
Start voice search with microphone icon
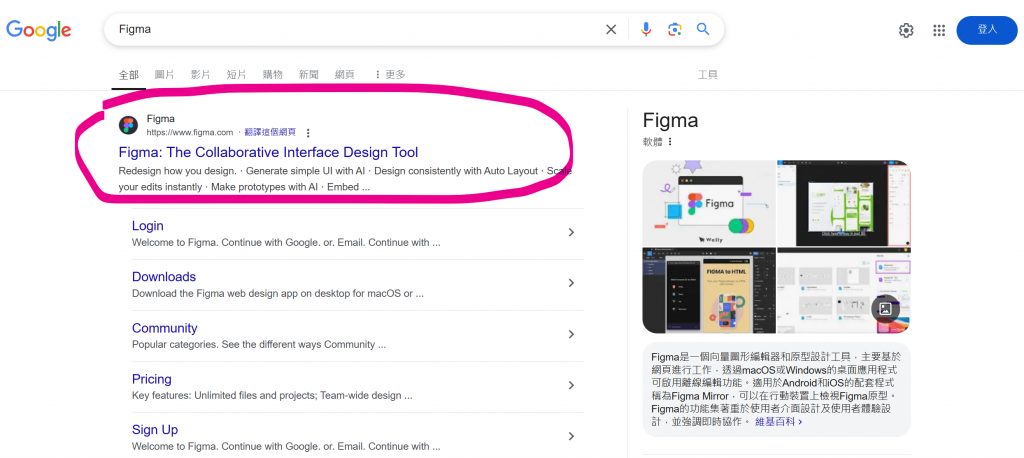coord(646,29)
